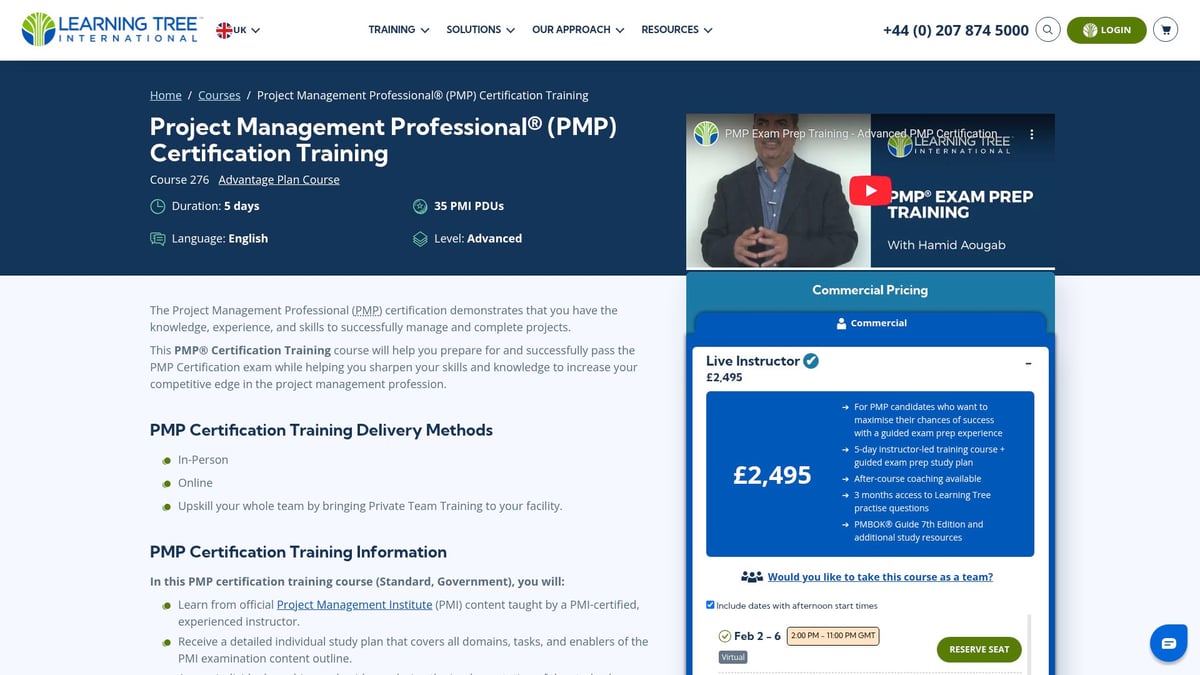Open the shopping cart icon
This screenshot has width=1200, height=675.
pyautogui.click(x=1165, y=30)
